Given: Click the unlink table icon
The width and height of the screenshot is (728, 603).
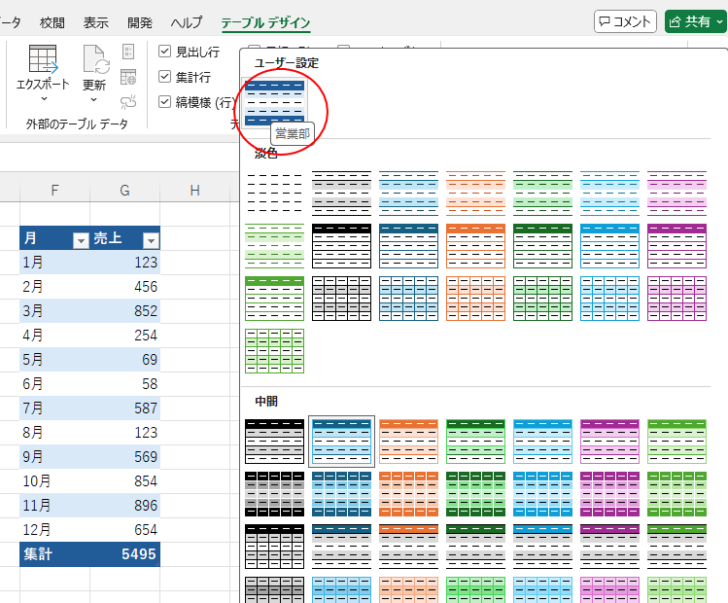Looking at the screenshot, I should [x=128, y=101].
